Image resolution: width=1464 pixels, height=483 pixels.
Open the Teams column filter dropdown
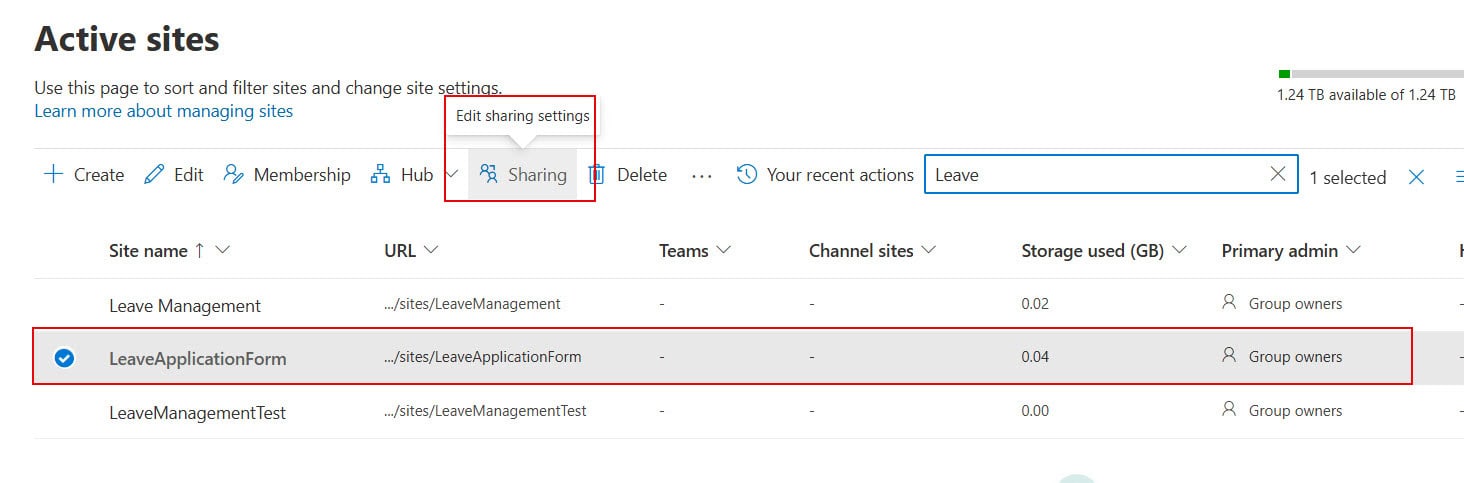pyautogui.click(x=723, y=250)
